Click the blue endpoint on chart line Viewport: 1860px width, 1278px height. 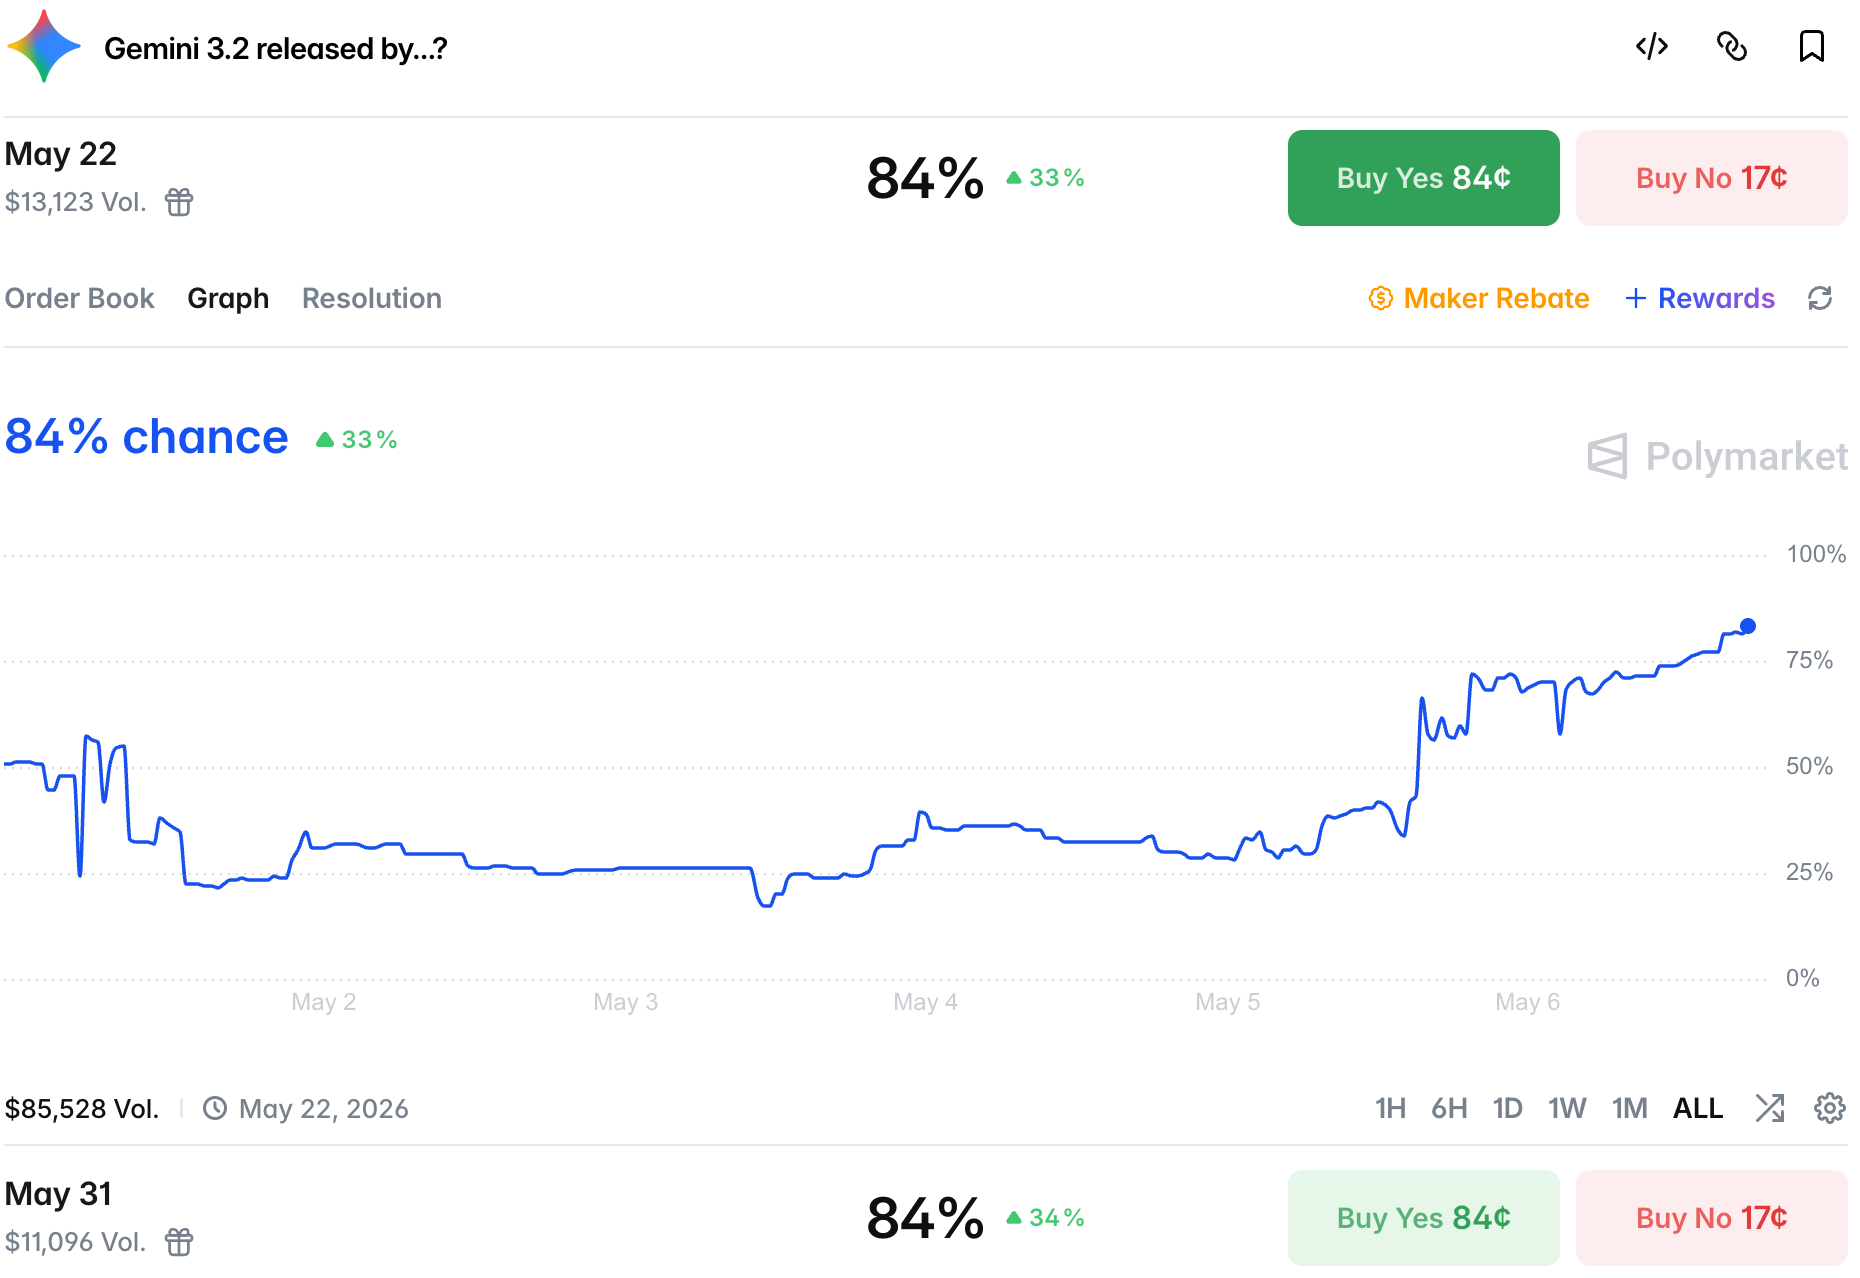[1748, 626]
